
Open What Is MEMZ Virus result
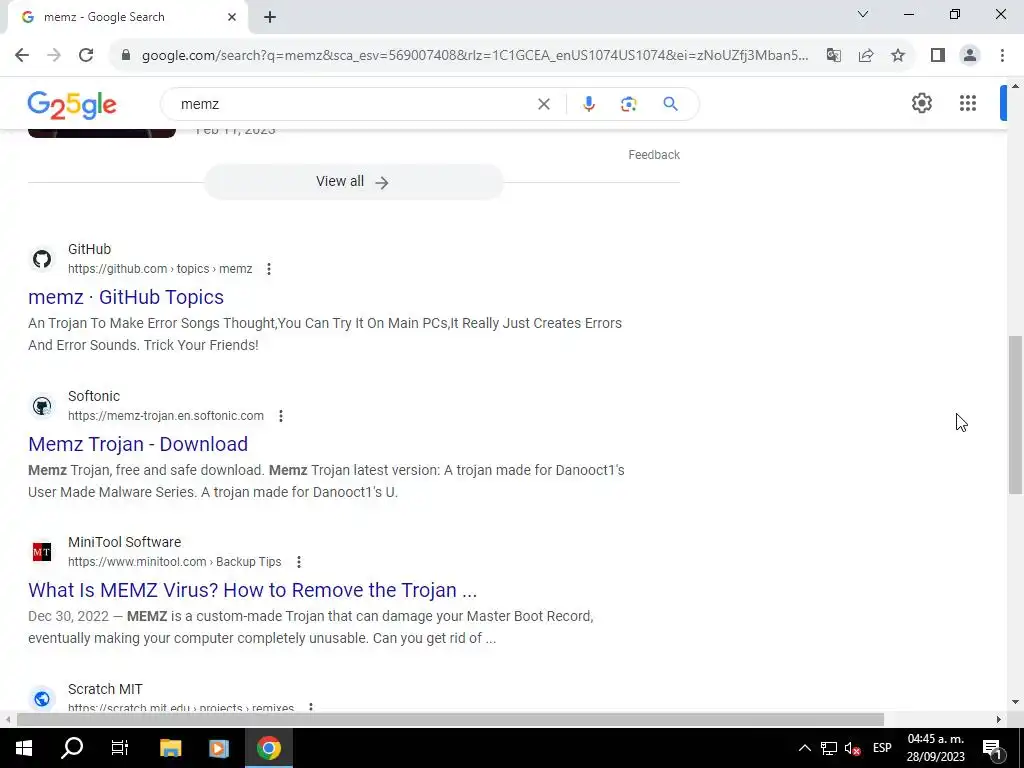pos(253,590)
